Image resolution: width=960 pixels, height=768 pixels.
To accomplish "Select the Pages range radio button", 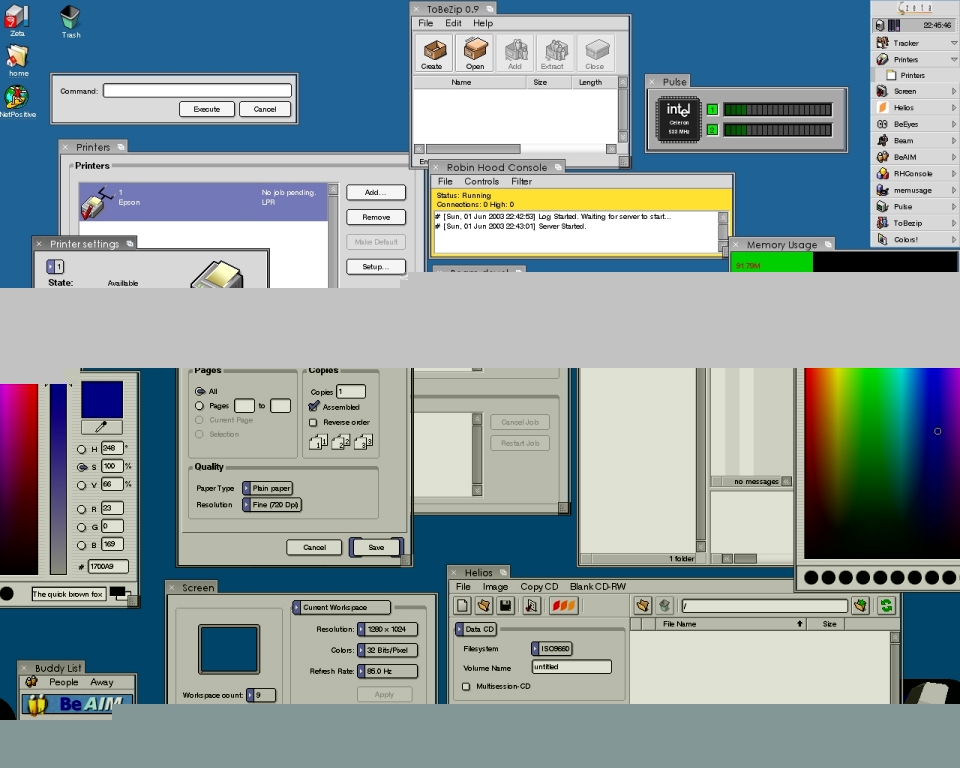I will click(200, 406).
